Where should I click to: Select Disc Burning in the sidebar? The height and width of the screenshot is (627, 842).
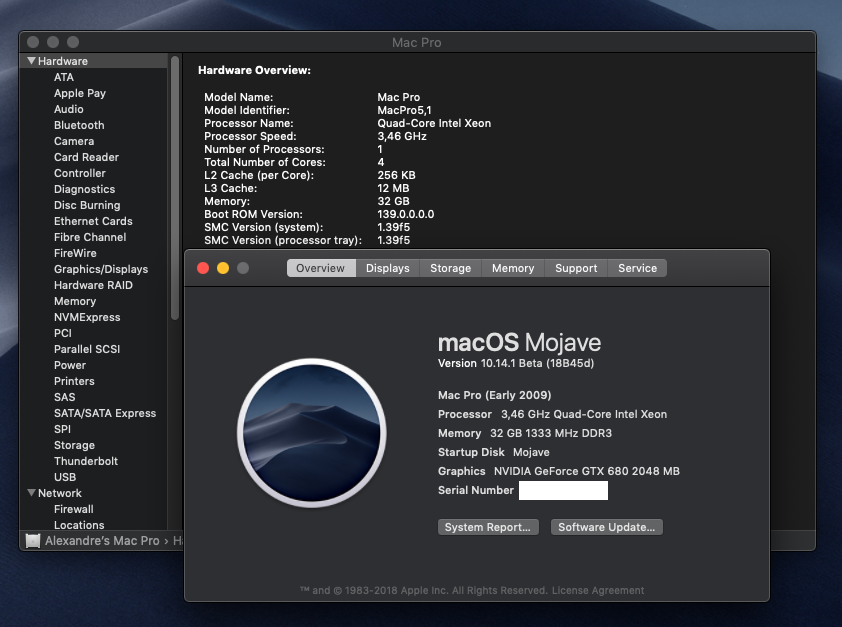(87, 205)
